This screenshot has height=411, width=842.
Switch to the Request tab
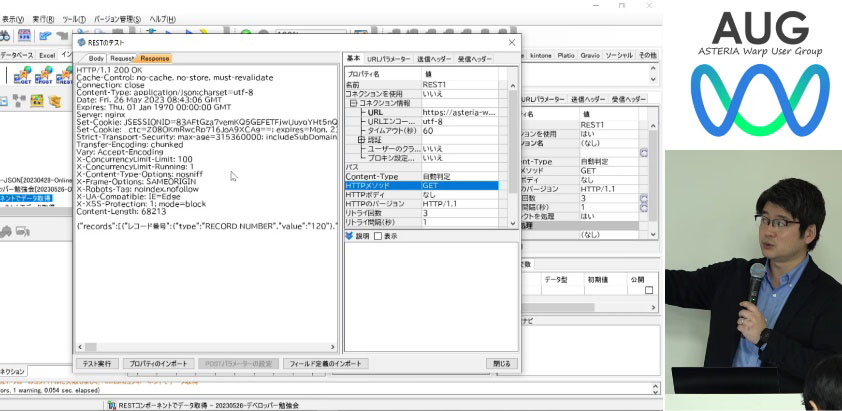pos(122,58)
